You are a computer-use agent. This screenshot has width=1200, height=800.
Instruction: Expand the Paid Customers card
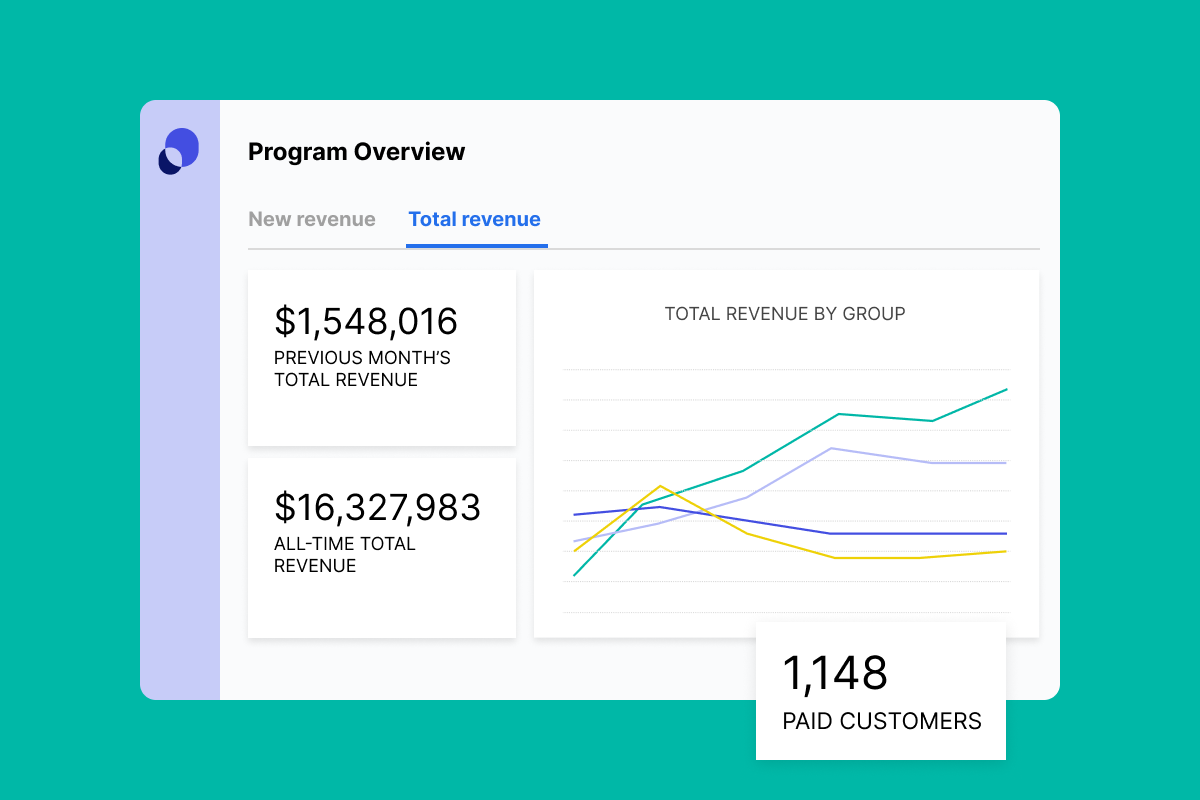880,691
